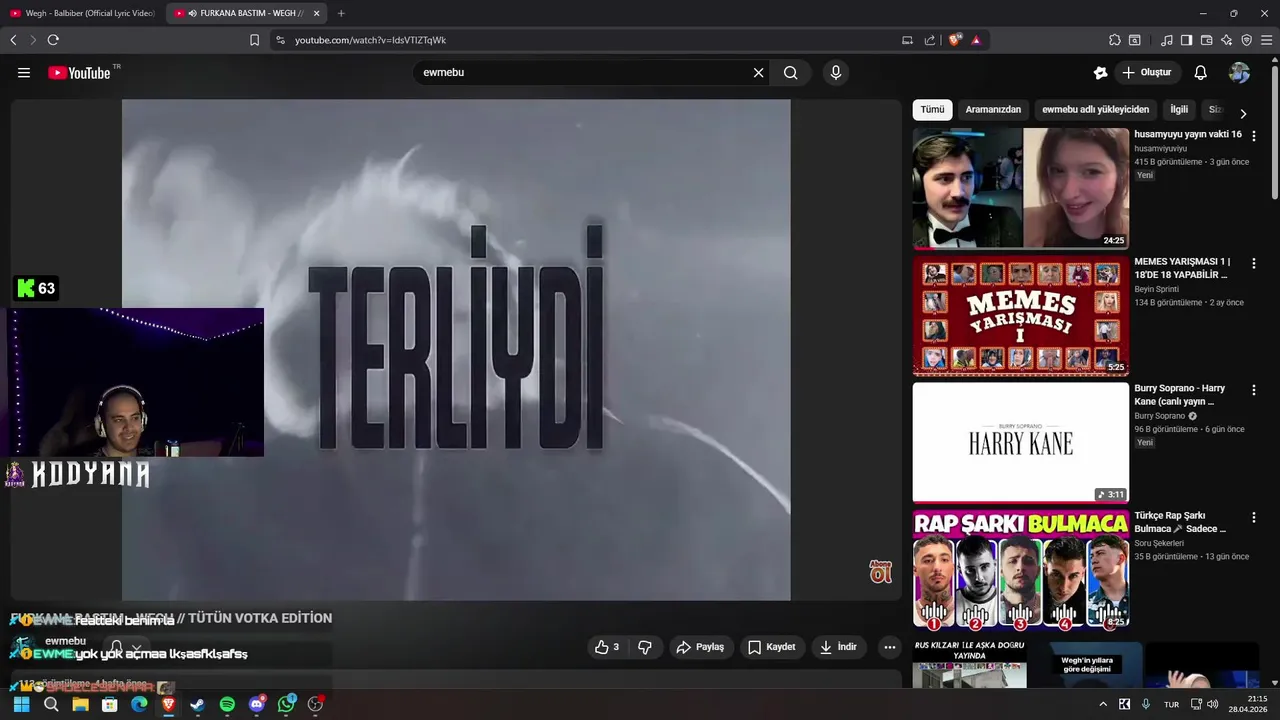Screen dimensions: 1280x720
Task: Open a new browser tab
Action: (x=341, y=13)
